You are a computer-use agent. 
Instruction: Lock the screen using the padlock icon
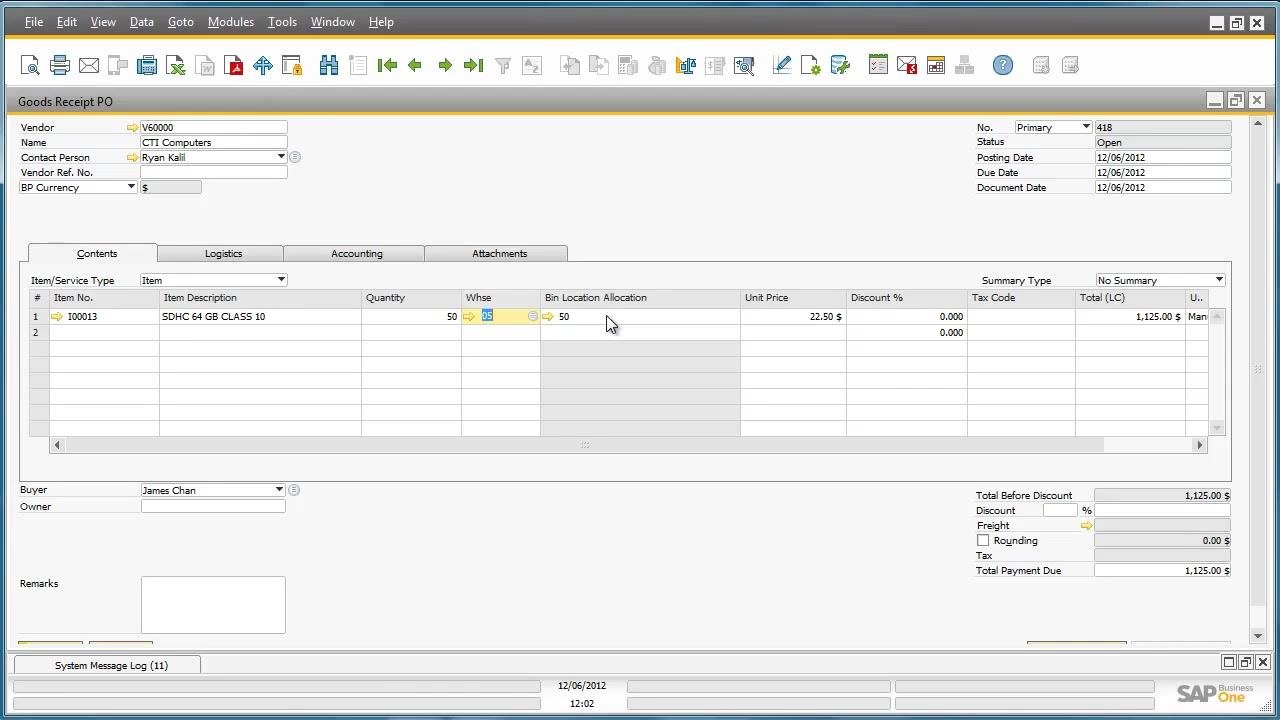292,66
